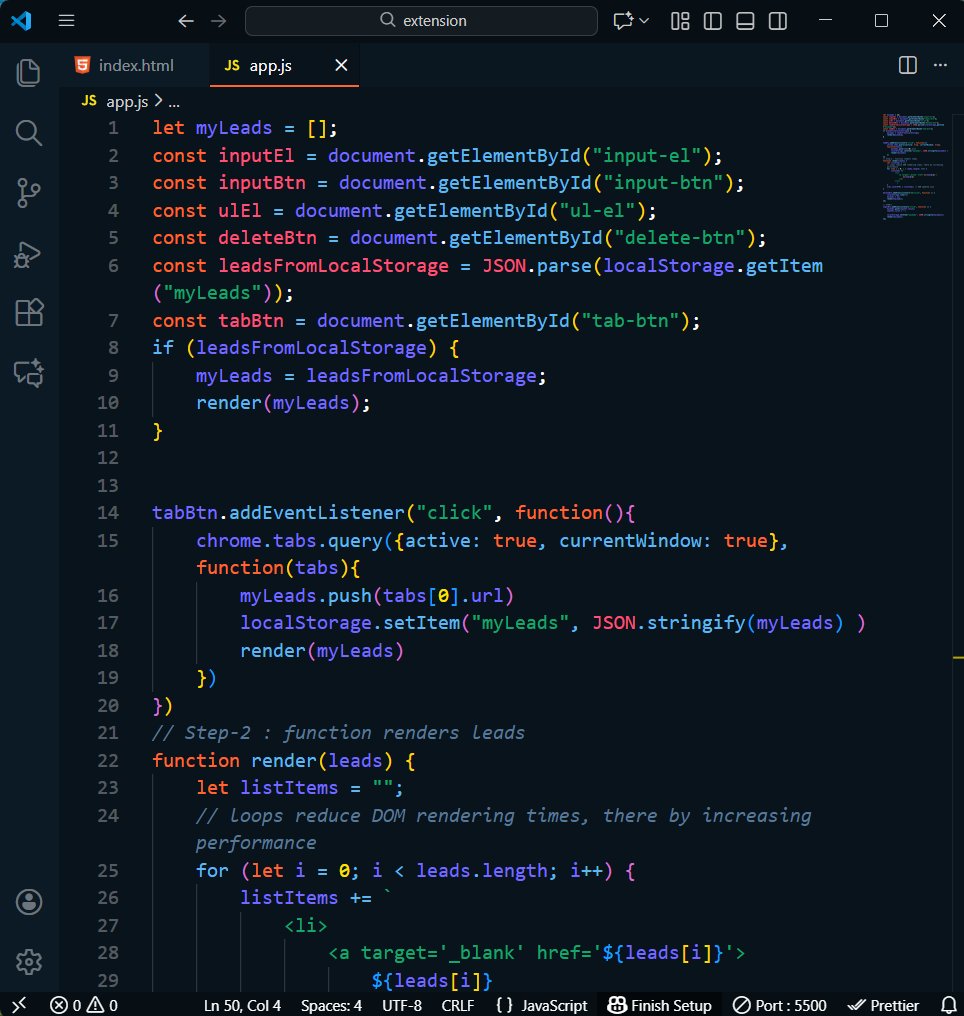Click the extension command center search box
The image size is (964, 1016).
tap(421, 21)
